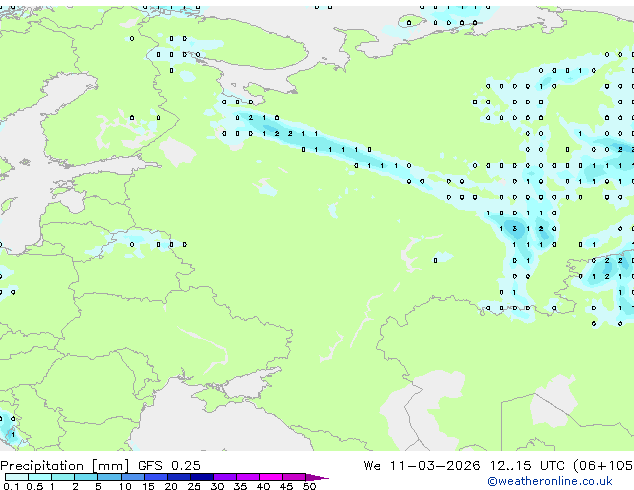Pick the 0.5–1 mm legend swatch

point(40,477)
